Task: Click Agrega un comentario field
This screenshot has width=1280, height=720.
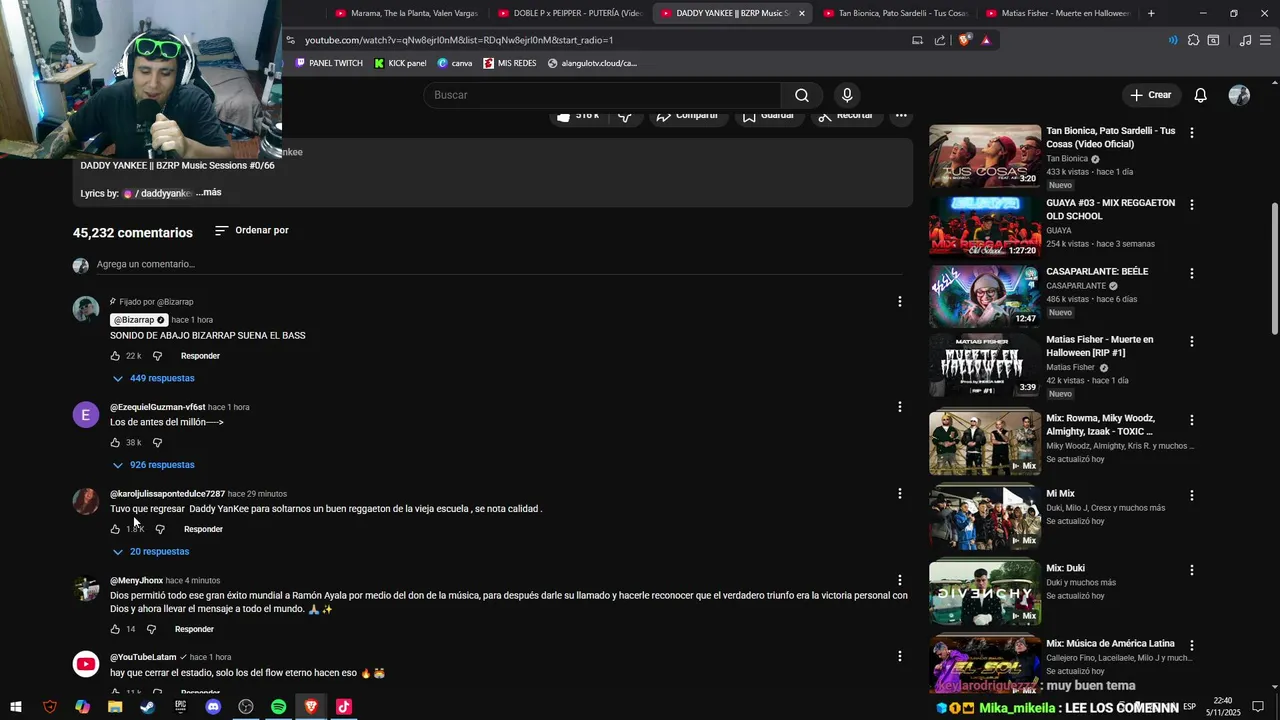Action: (500, 264)
